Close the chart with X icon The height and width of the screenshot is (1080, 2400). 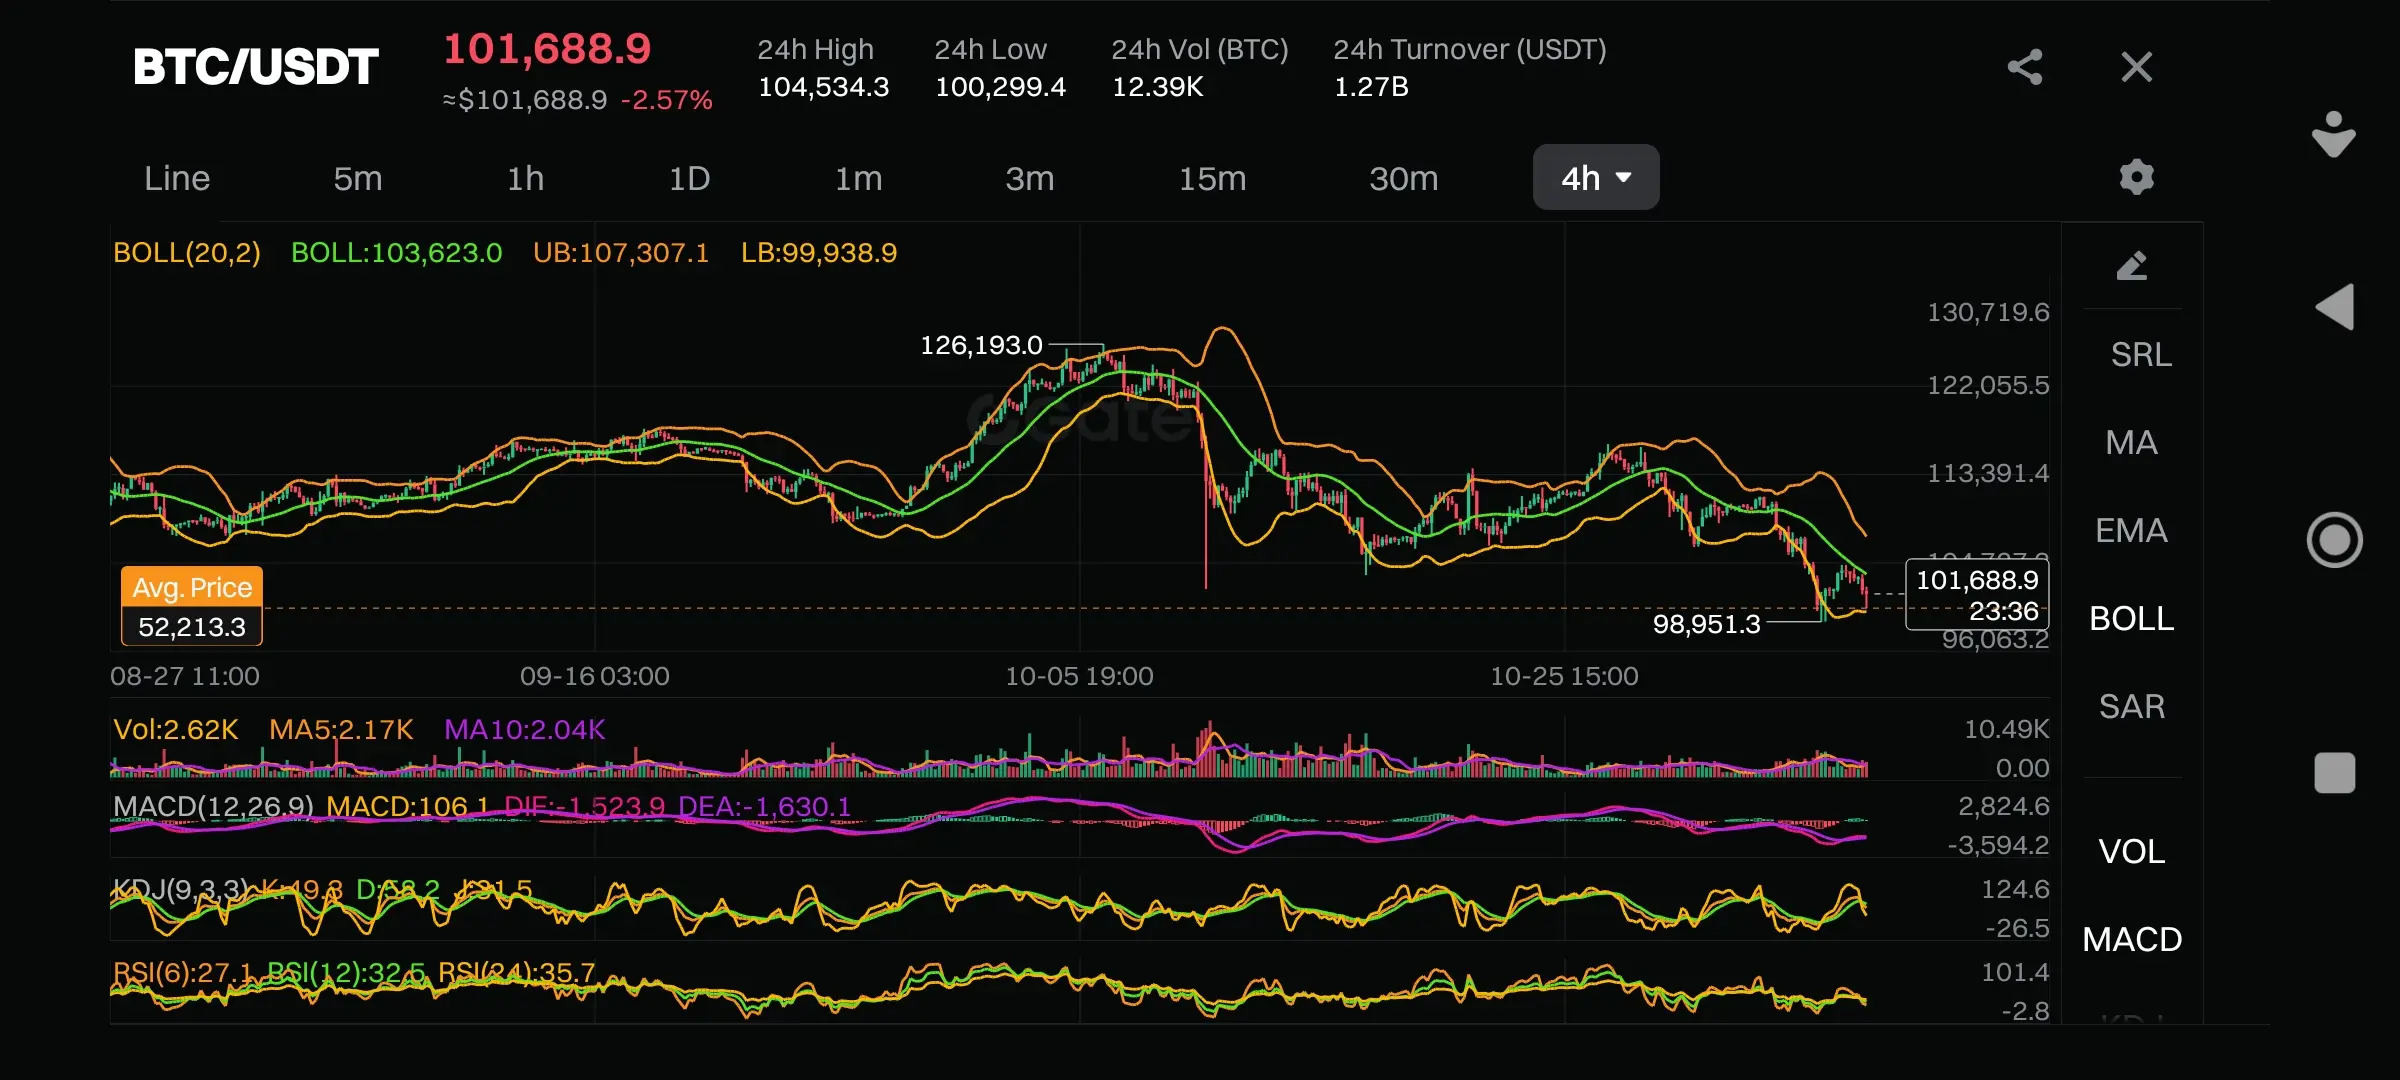pos(2136,67)
